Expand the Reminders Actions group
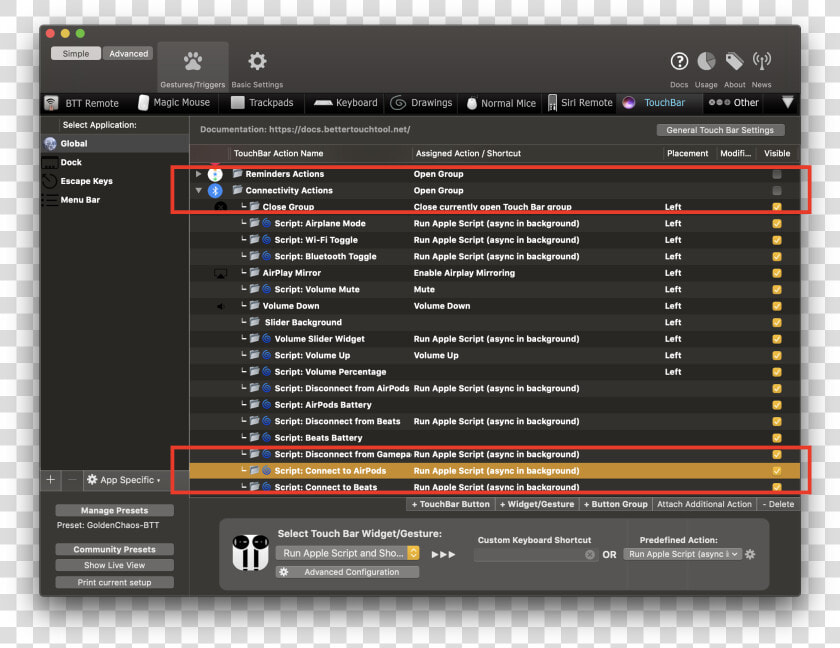The image size is (840, 648). click(199, 174)
